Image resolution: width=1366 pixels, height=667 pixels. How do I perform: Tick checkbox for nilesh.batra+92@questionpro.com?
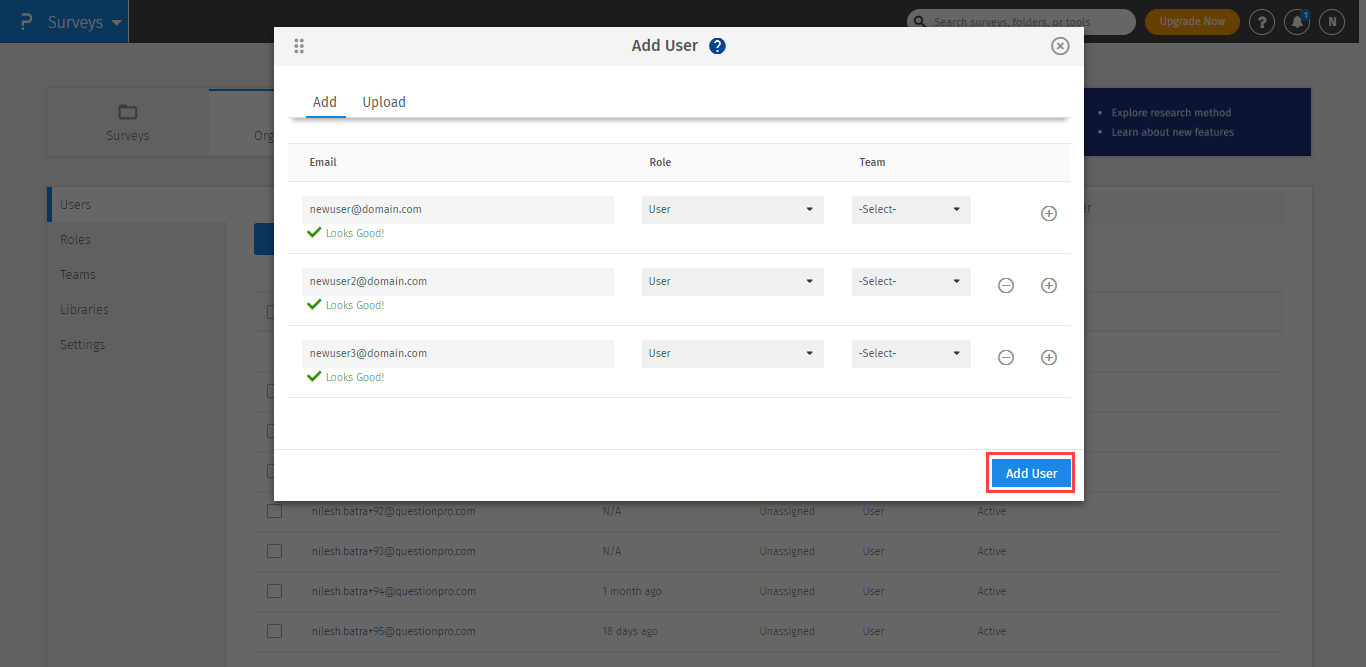pos(274,511)
